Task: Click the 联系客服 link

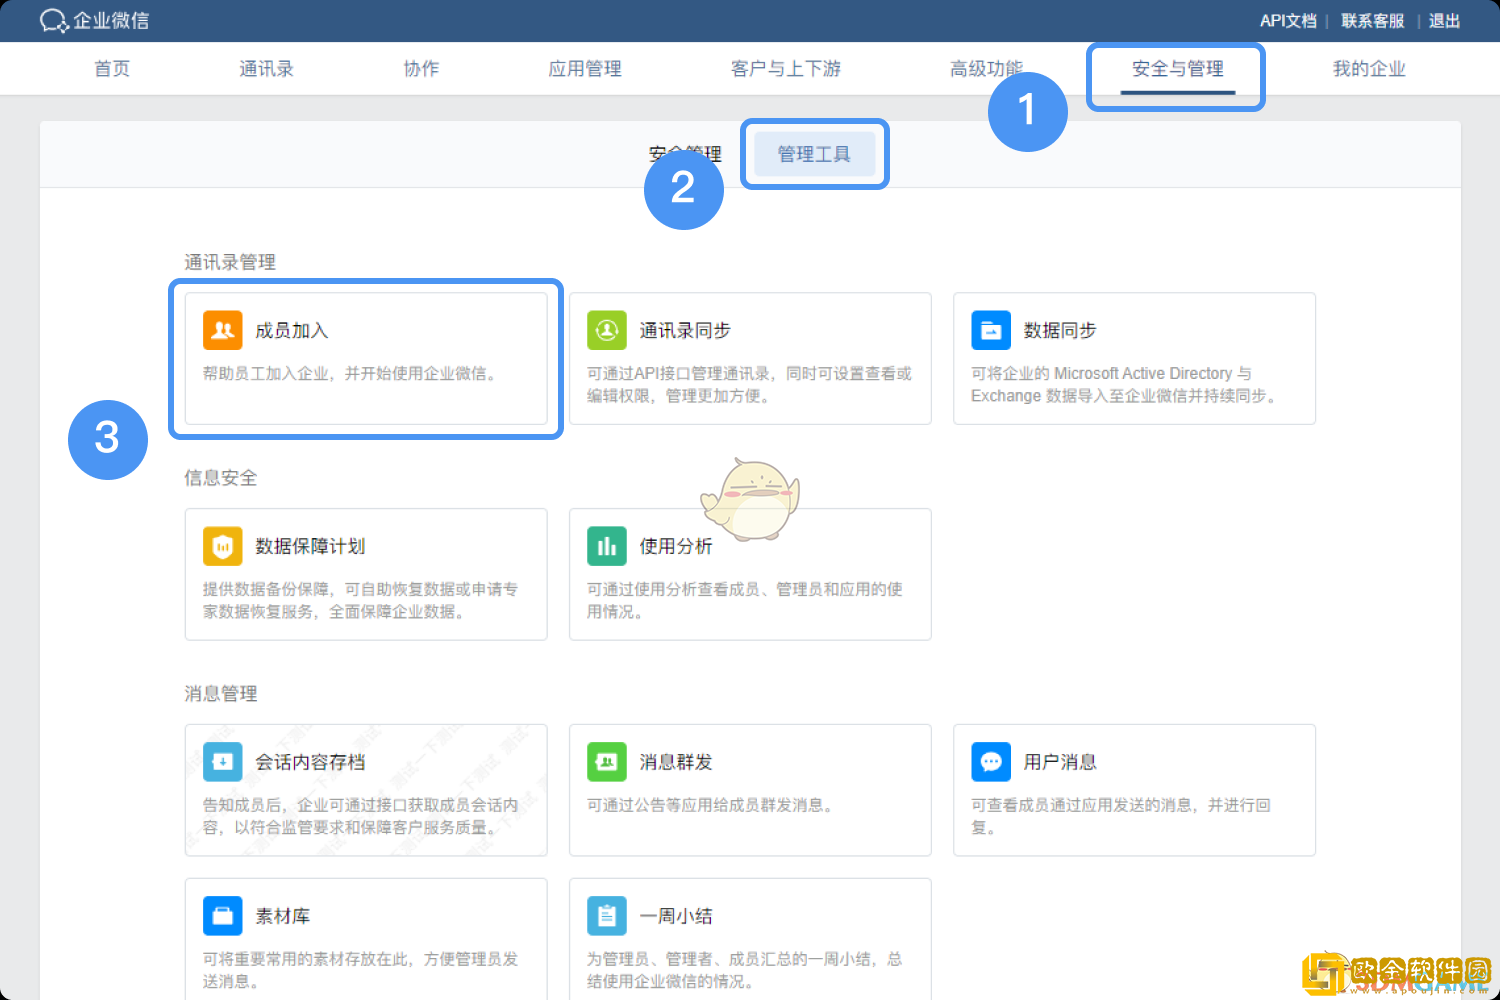Action: (x=1372, y=21)
